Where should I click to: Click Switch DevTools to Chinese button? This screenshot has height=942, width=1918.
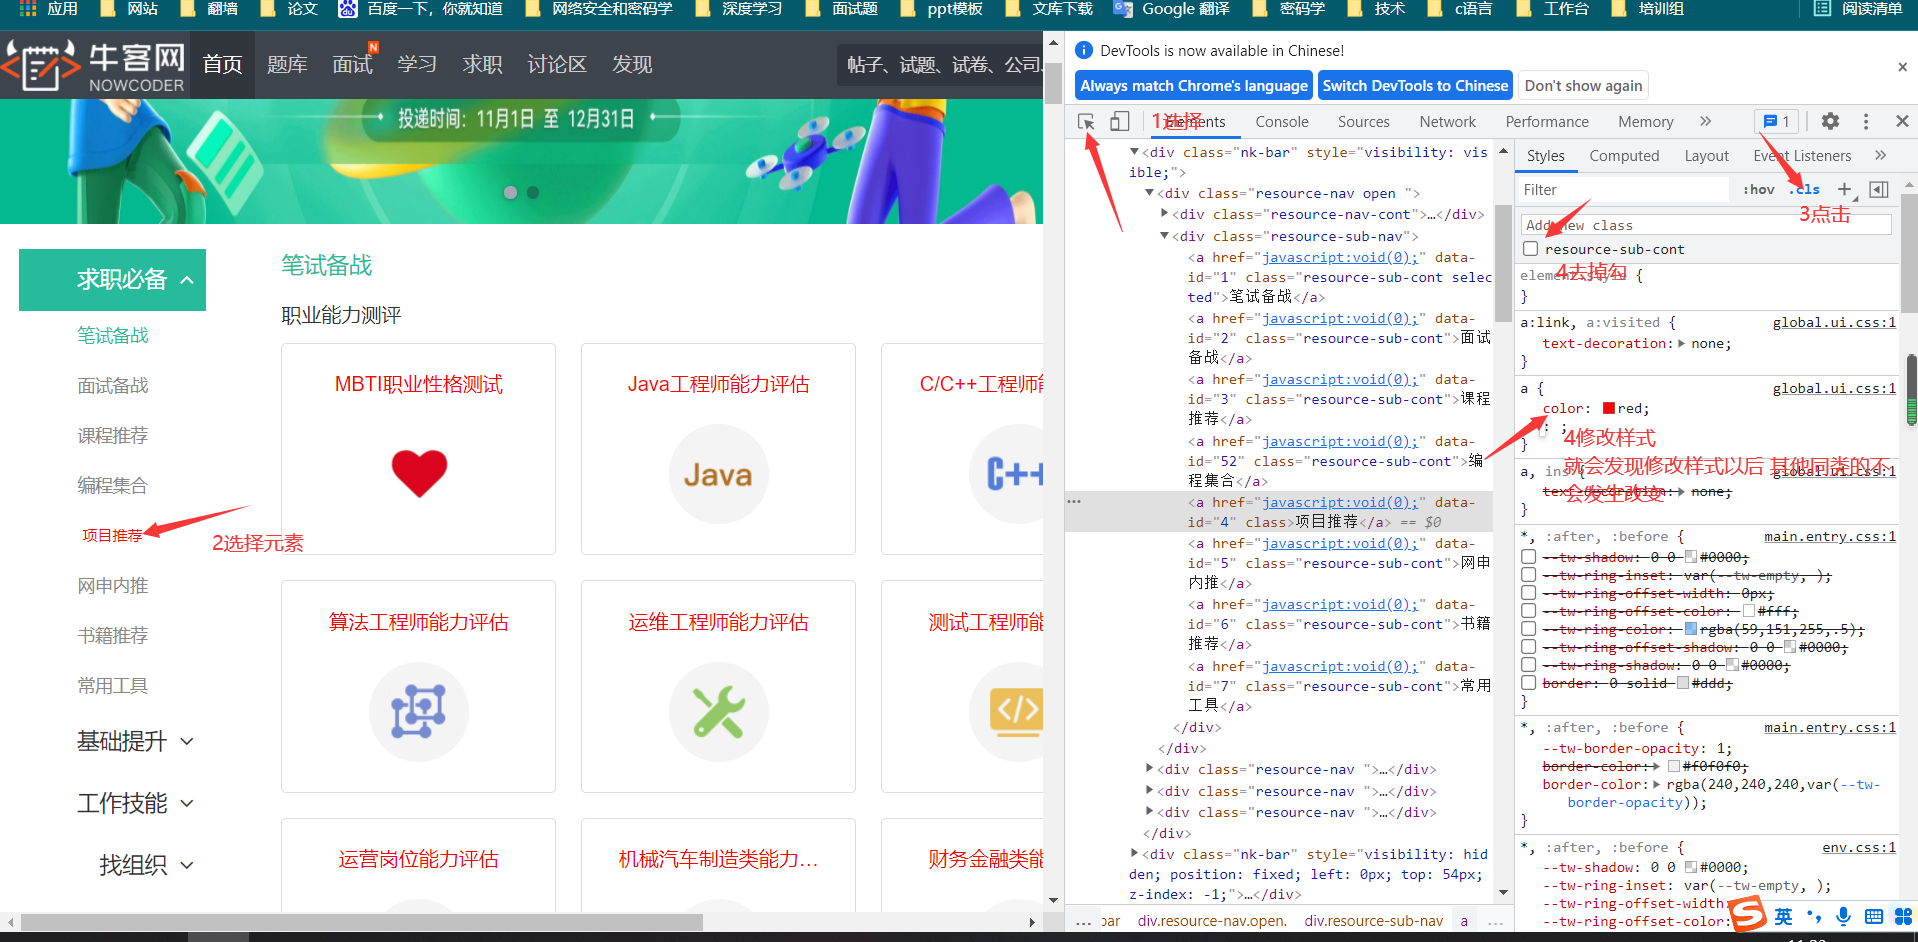point(1415,86)
